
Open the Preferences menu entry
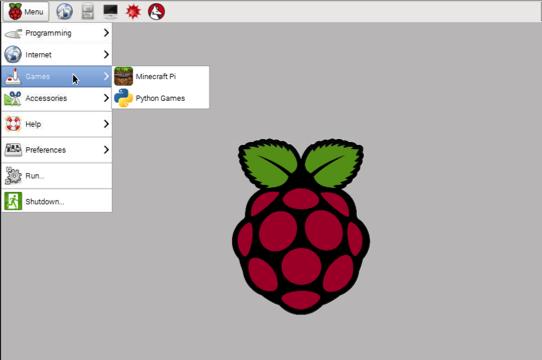(x=56, y=150)
